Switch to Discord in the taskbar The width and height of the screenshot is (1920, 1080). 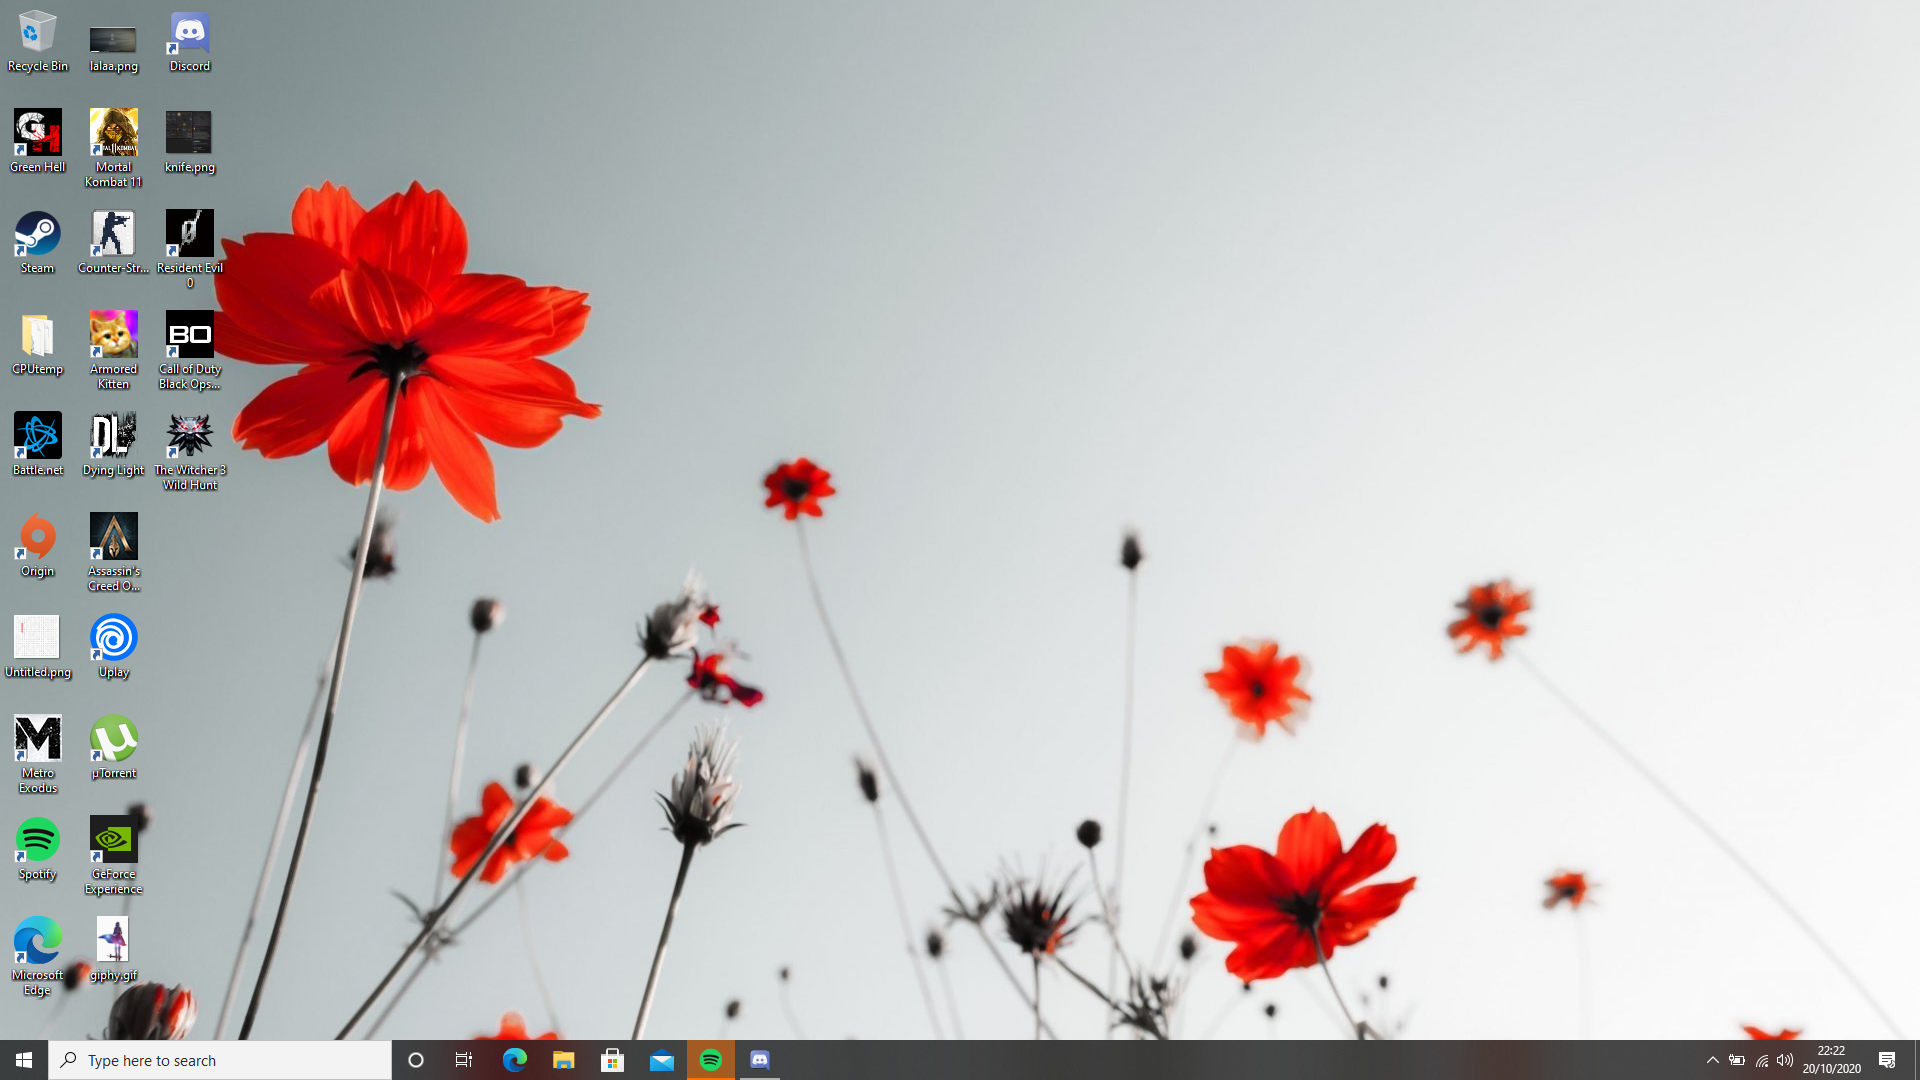click(x=760, y=1060)
